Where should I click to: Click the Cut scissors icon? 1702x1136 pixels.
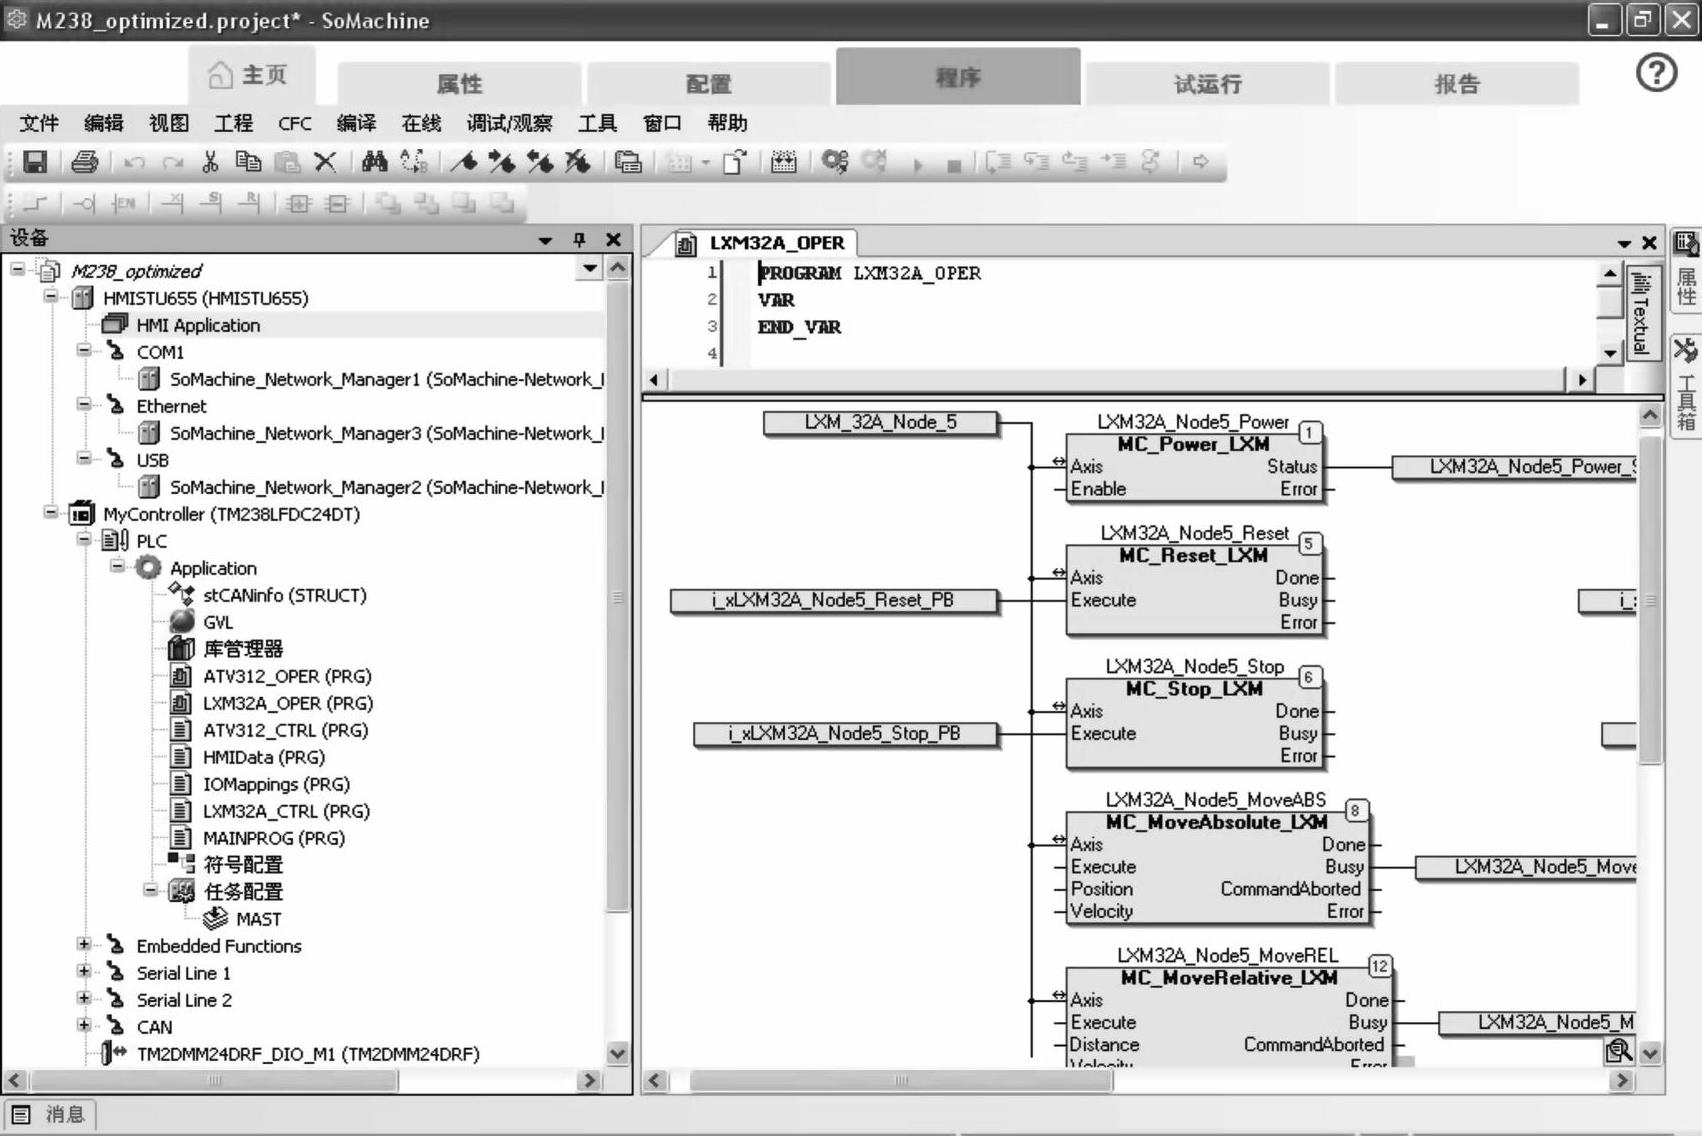pyautogui.click(x=210, y=162)
